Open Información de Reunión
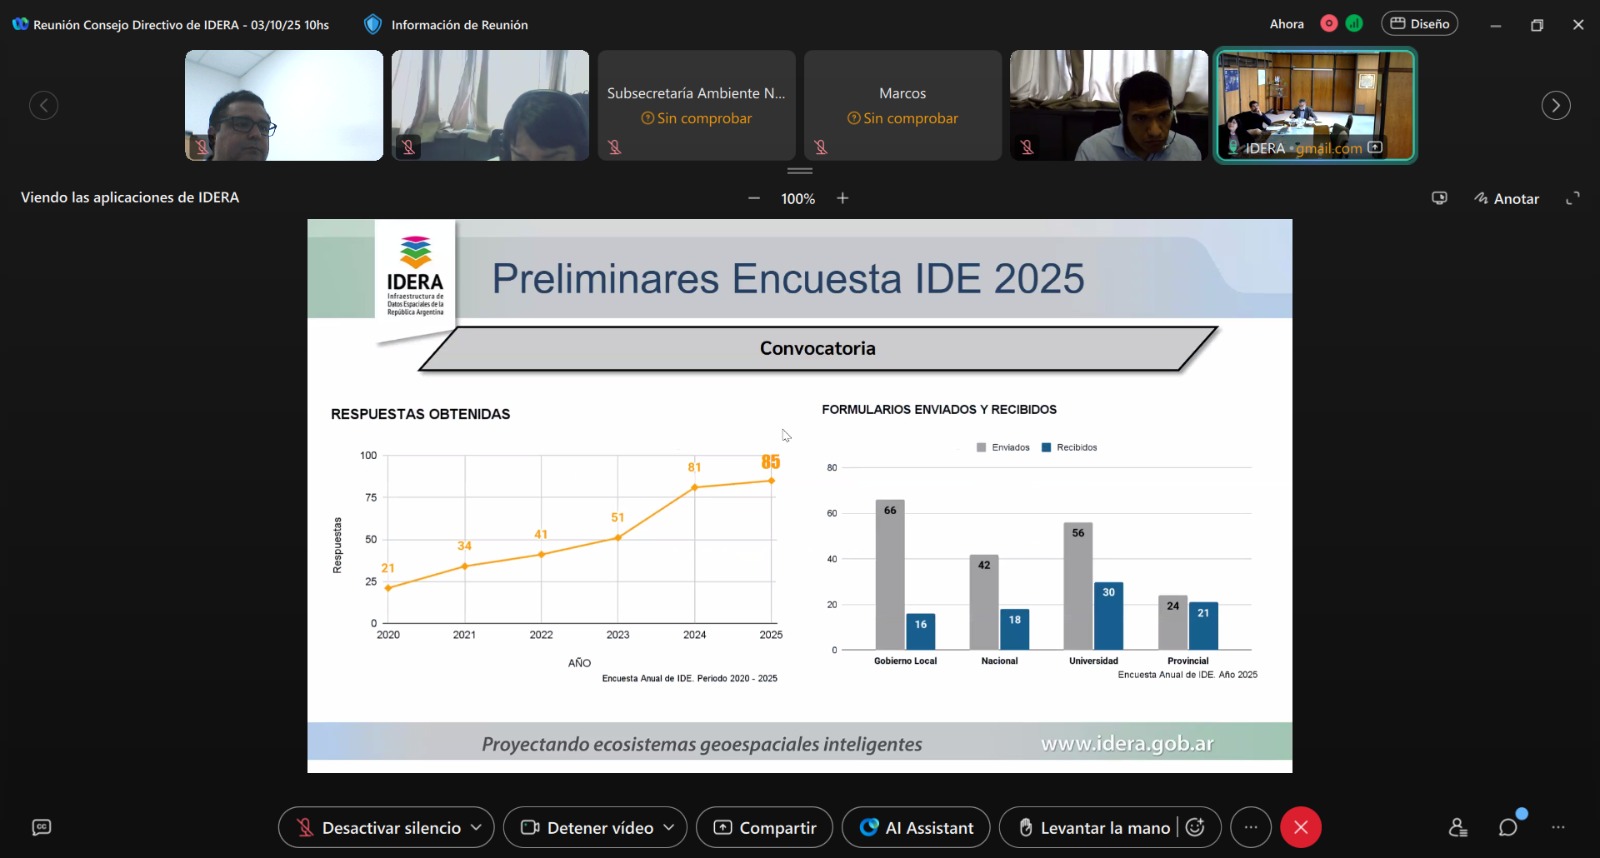 446,24
